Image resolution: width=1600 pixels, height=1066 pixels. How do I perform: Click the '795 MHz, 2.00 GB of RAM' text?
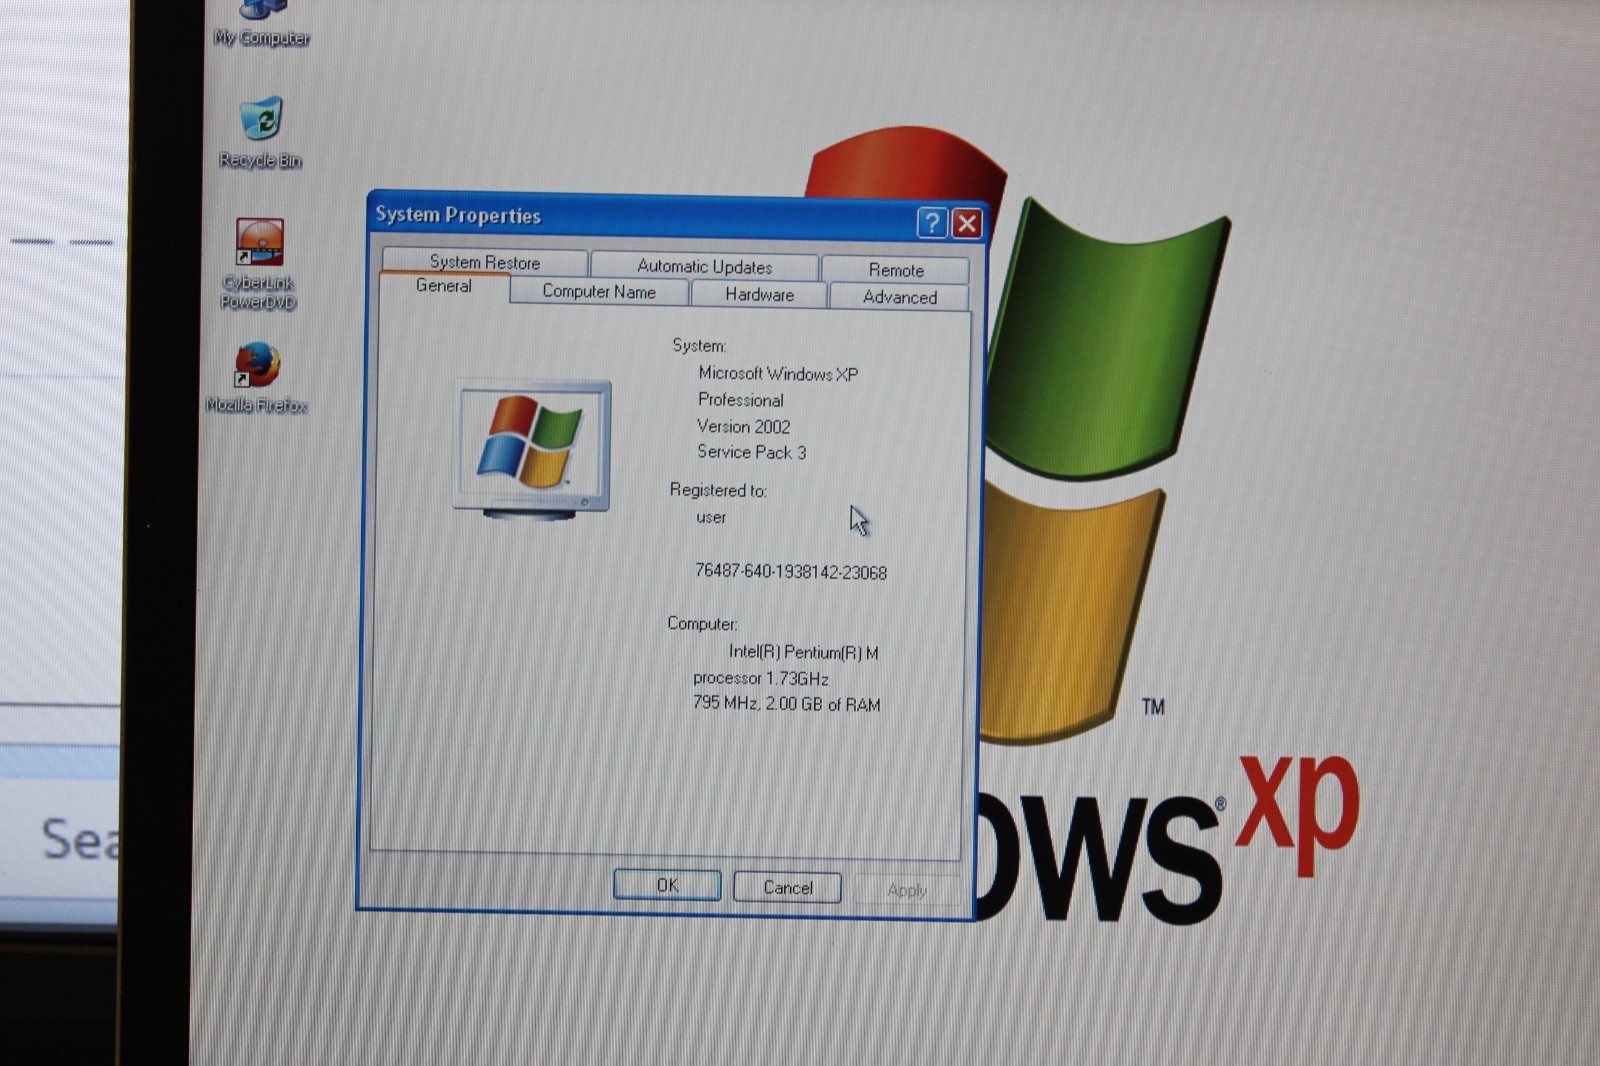pyautogui.click(x=786, y=704)
